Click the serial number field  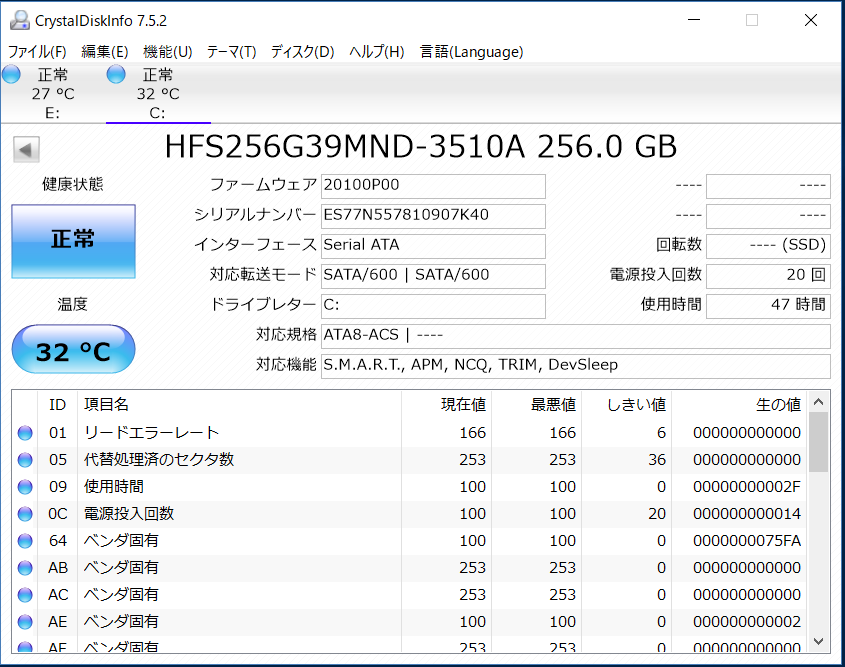coord(433,215)
